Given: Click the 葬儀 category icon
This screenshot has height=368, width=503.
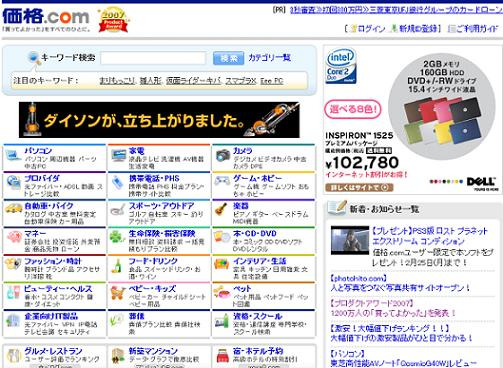Looking at the screenshot, I should point(117,321).
